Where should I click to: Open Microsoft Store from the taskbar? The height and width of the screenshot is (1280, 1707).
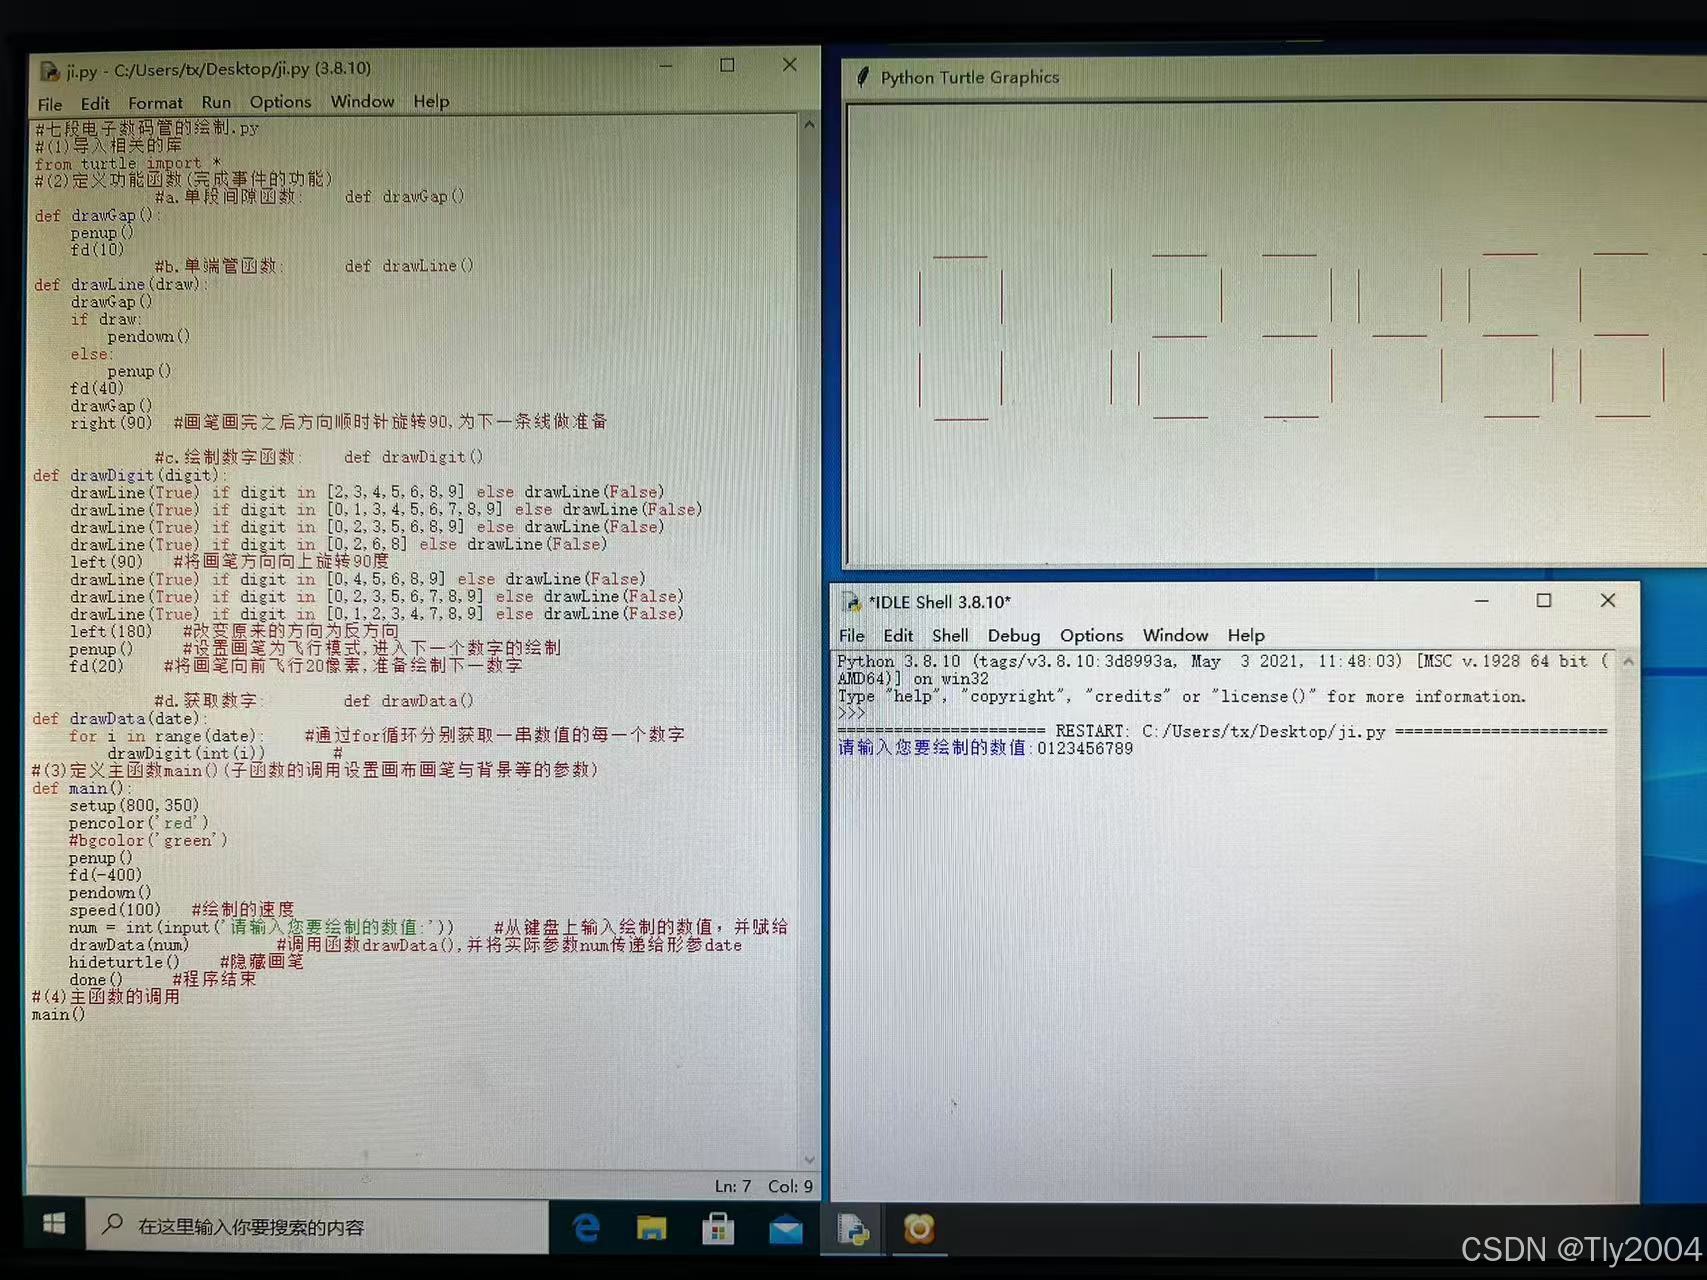pyautogui.click(x=718, y=1228)
